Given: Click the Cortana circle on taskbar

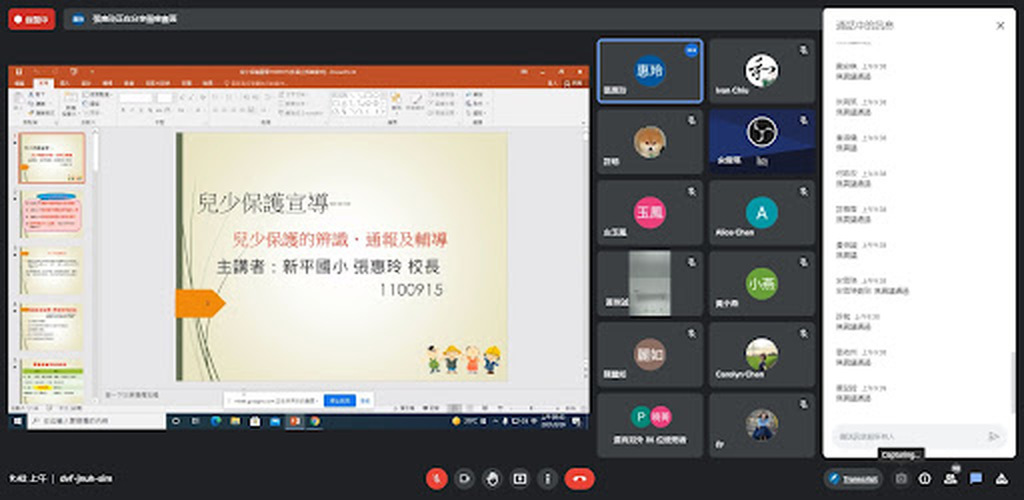Looking at the screenshot, I should [x=176, y=422].
